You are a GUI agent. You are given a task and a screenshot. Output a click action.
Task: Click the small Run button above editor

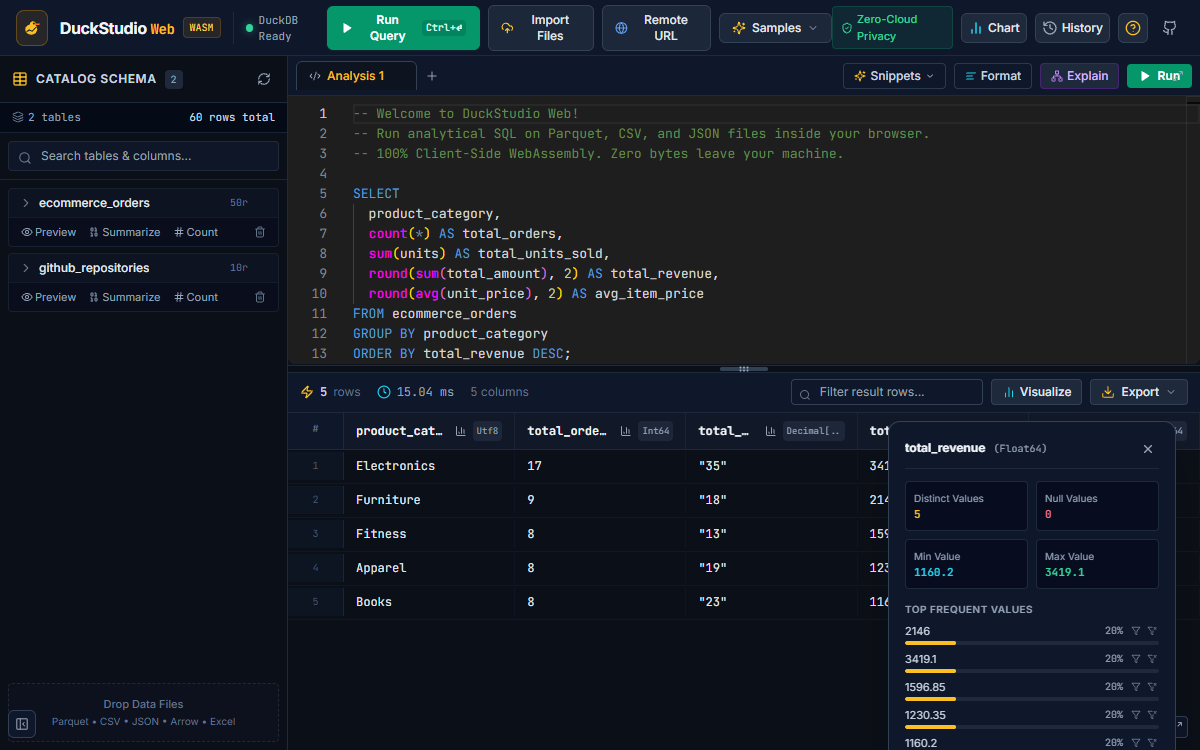tap(1159, 76)
